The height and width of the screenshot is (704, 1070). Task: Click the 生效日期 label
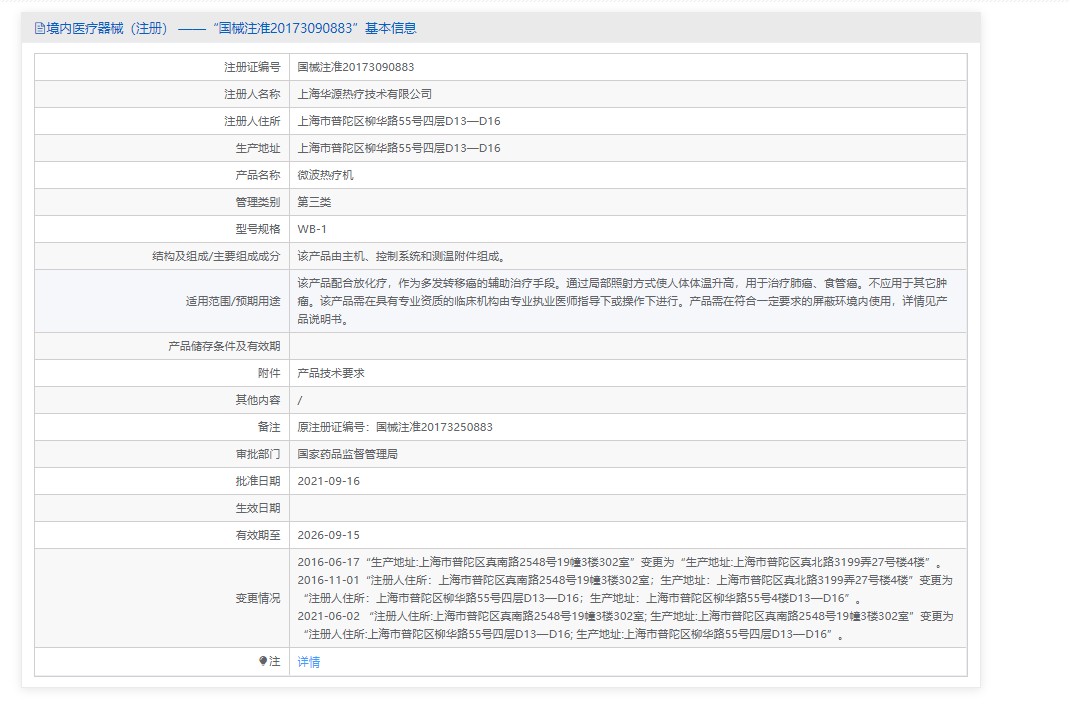click(x=257, y=508)
